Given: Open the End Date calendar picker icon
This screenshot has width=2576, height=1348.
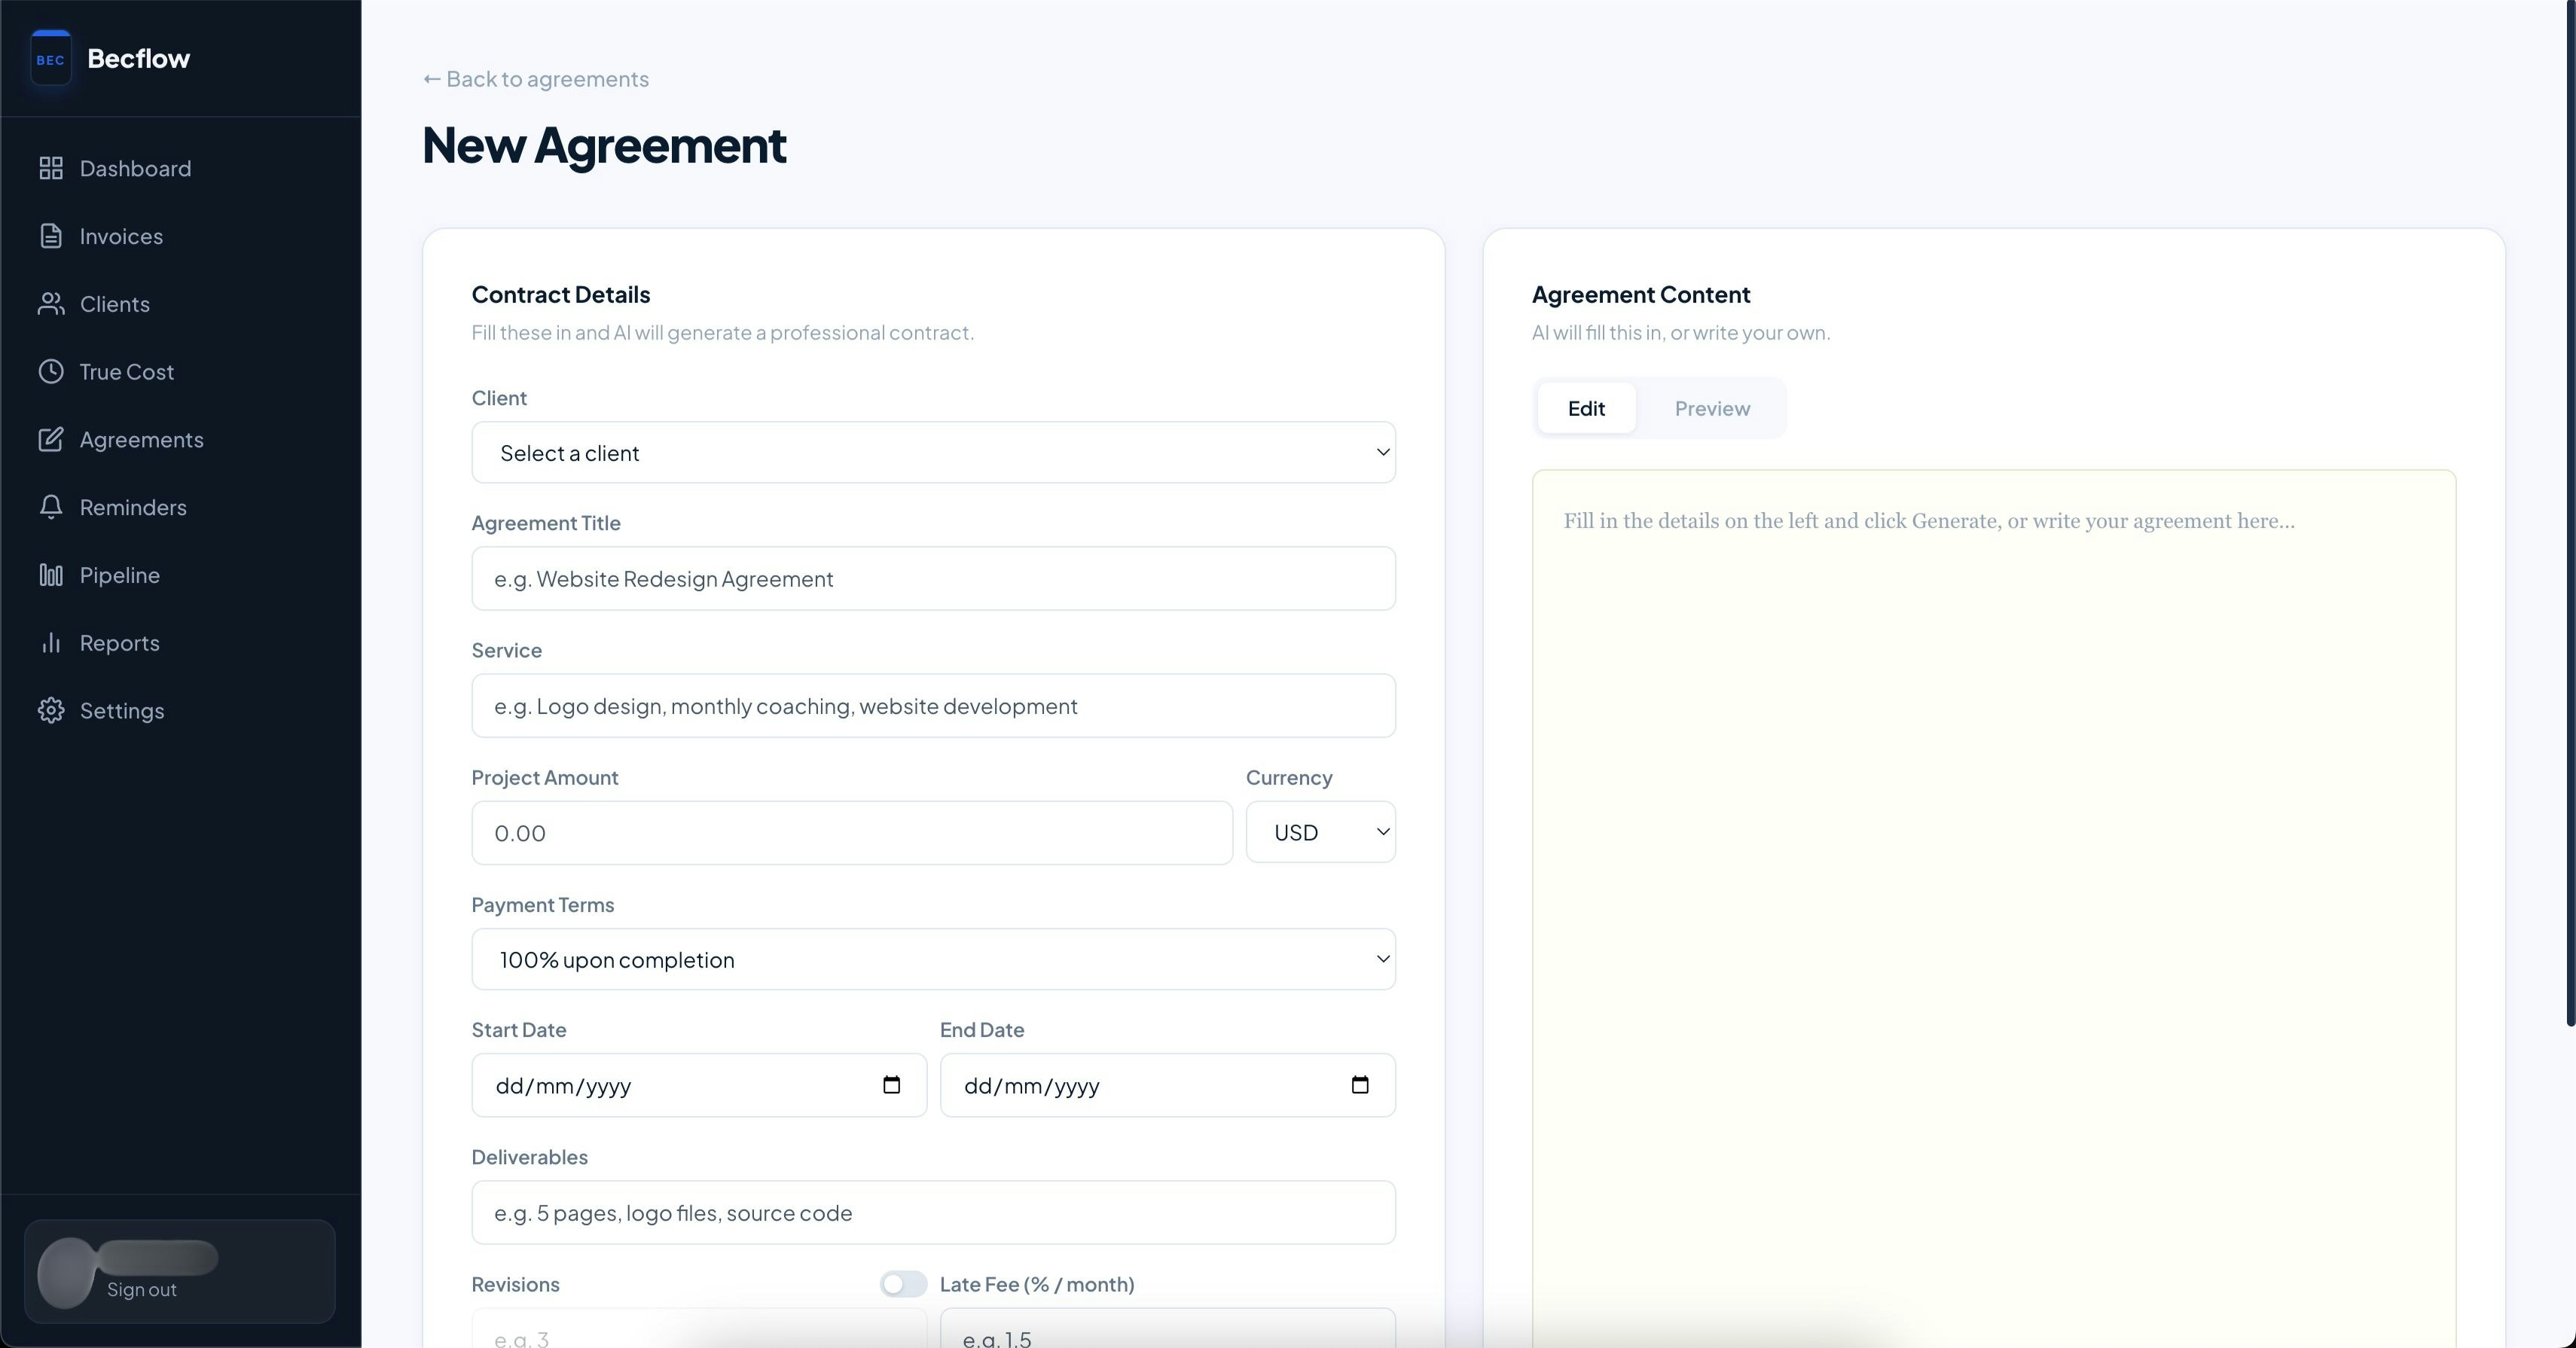Looking at the screenshot, I should (1360, 1085).
